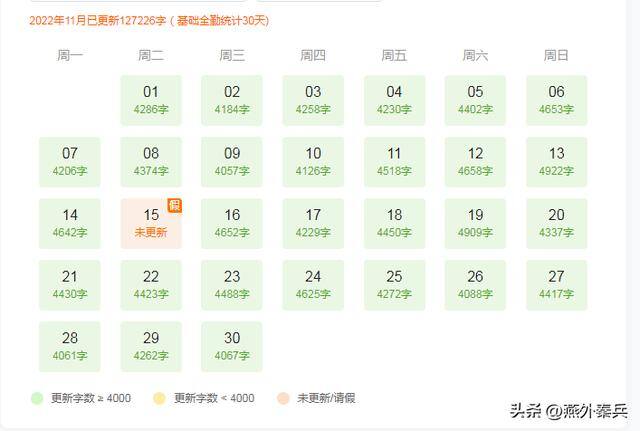This screenshot has width=640, height=431.
Task: Click the 周六 column header
Action: coord(475,55)
